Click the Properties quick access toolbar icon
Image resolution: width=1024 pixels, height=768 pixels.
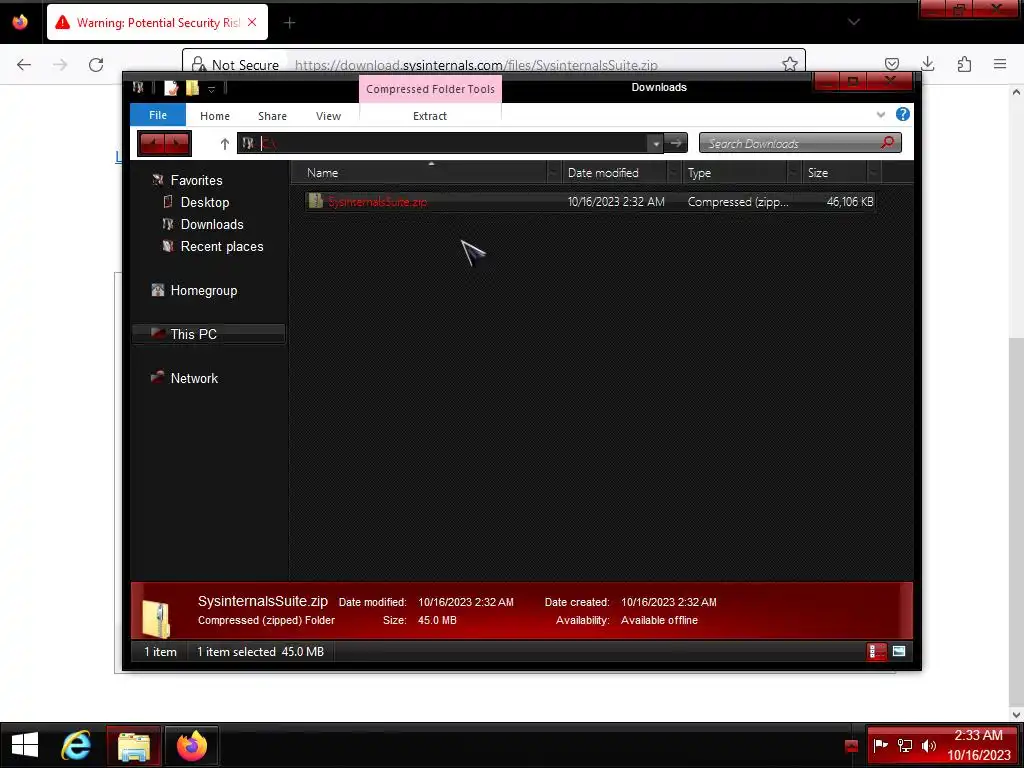click(170, 88)
